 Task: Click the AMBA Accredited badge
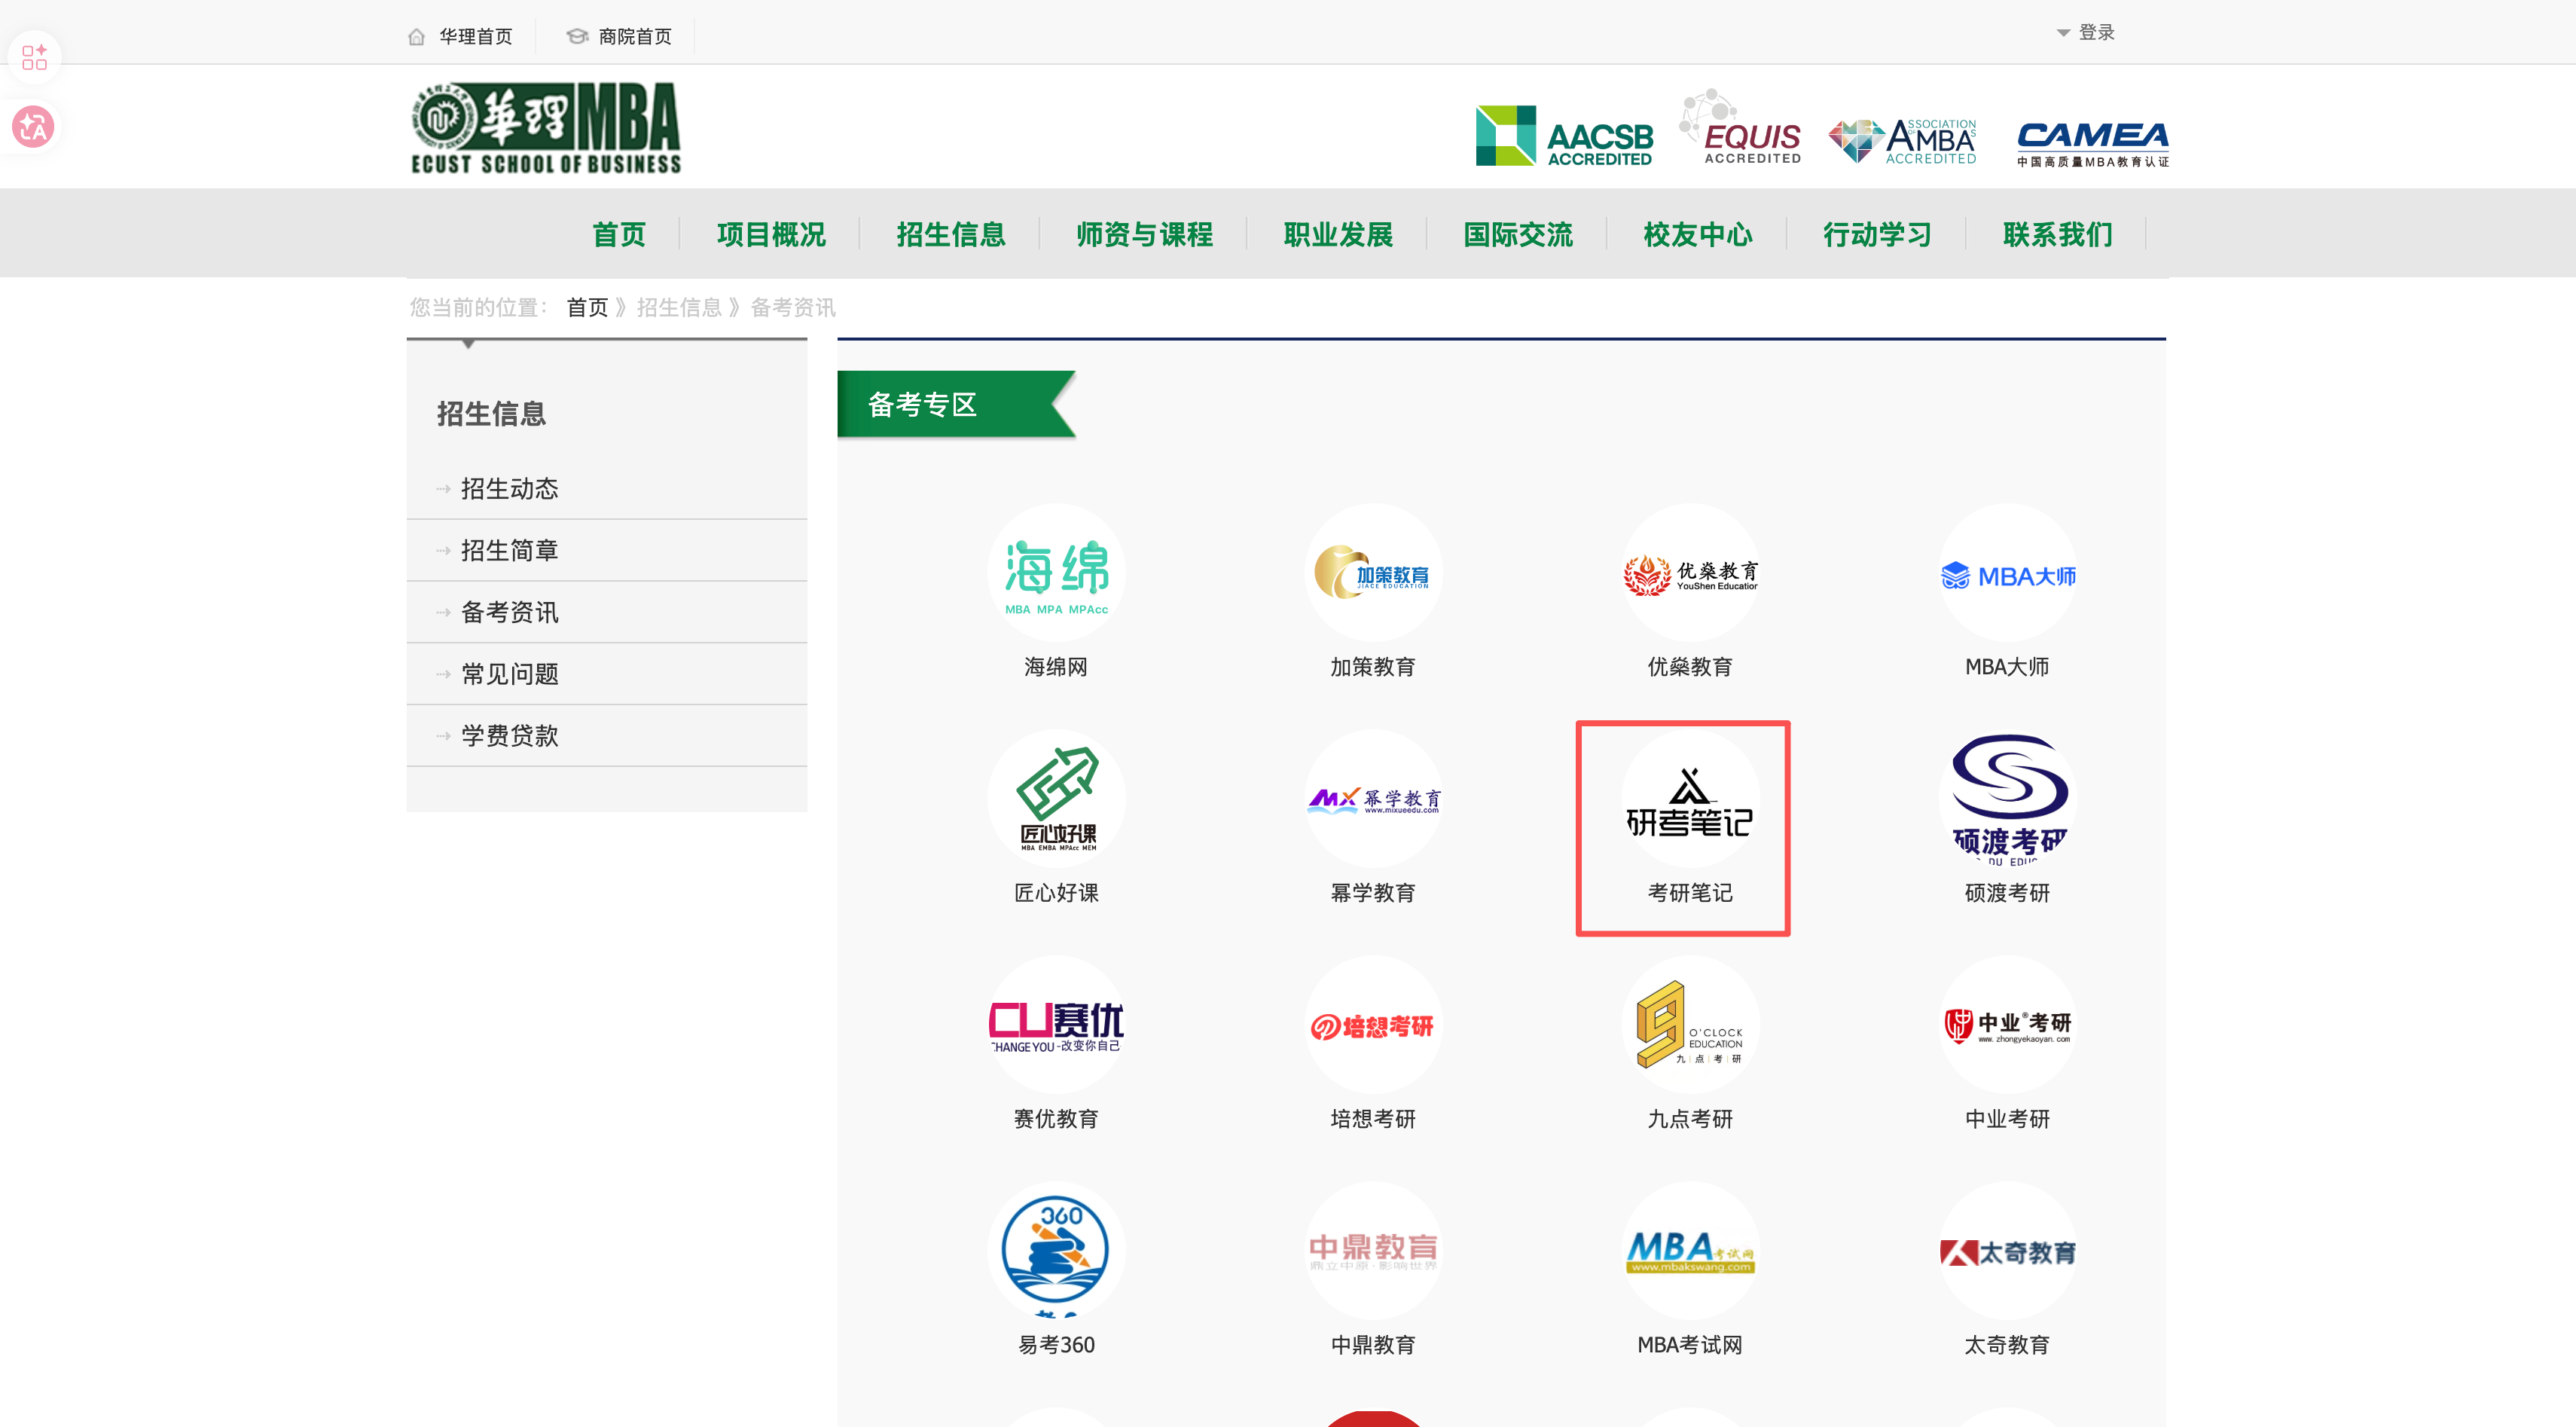(1903, 141)
